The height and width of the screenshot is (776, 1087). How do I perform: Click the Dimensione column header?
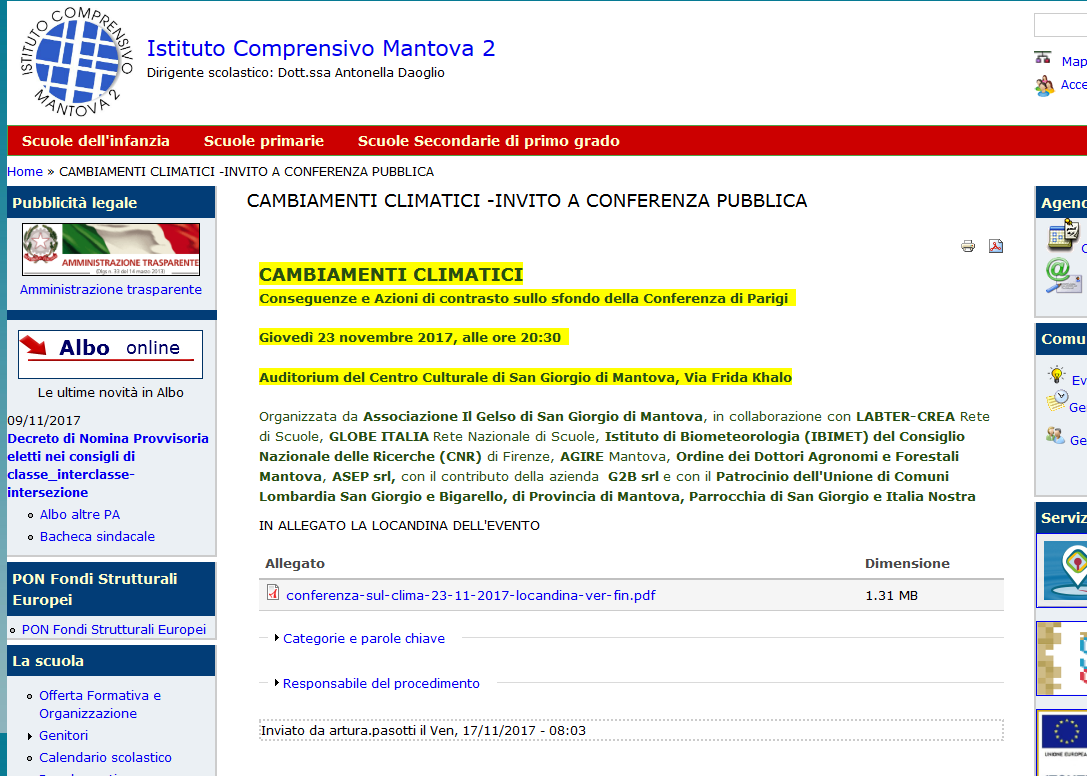pos(907,563)
